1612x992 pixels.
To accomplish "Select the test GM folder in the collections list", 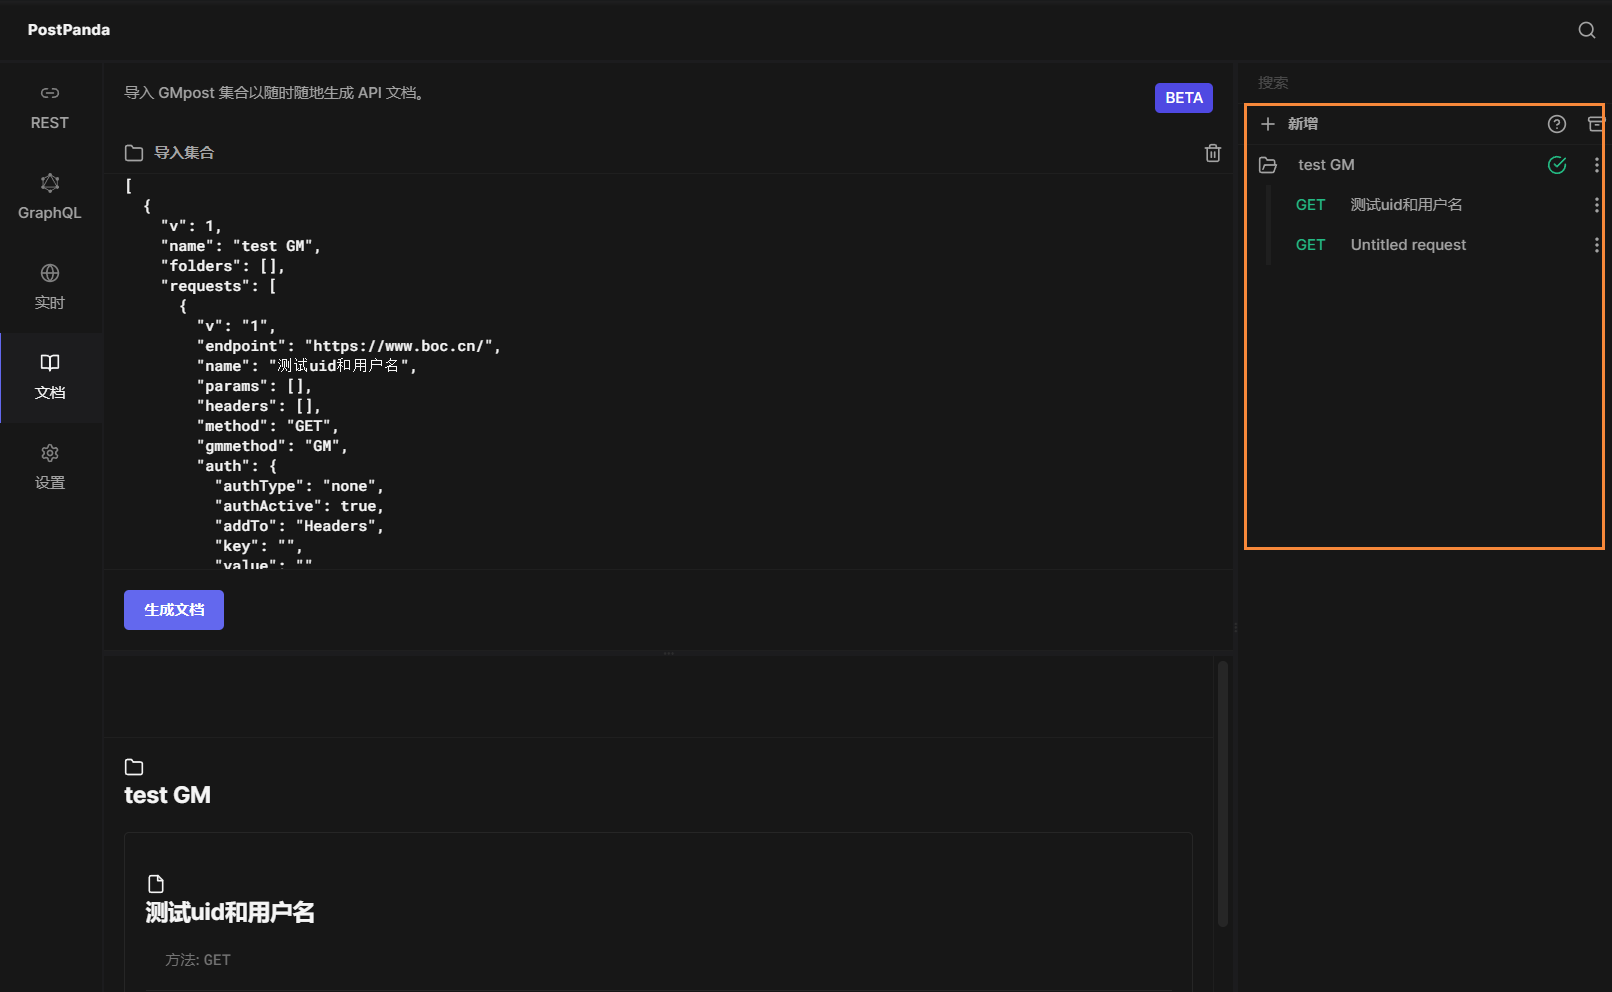I will [1326, 164].
